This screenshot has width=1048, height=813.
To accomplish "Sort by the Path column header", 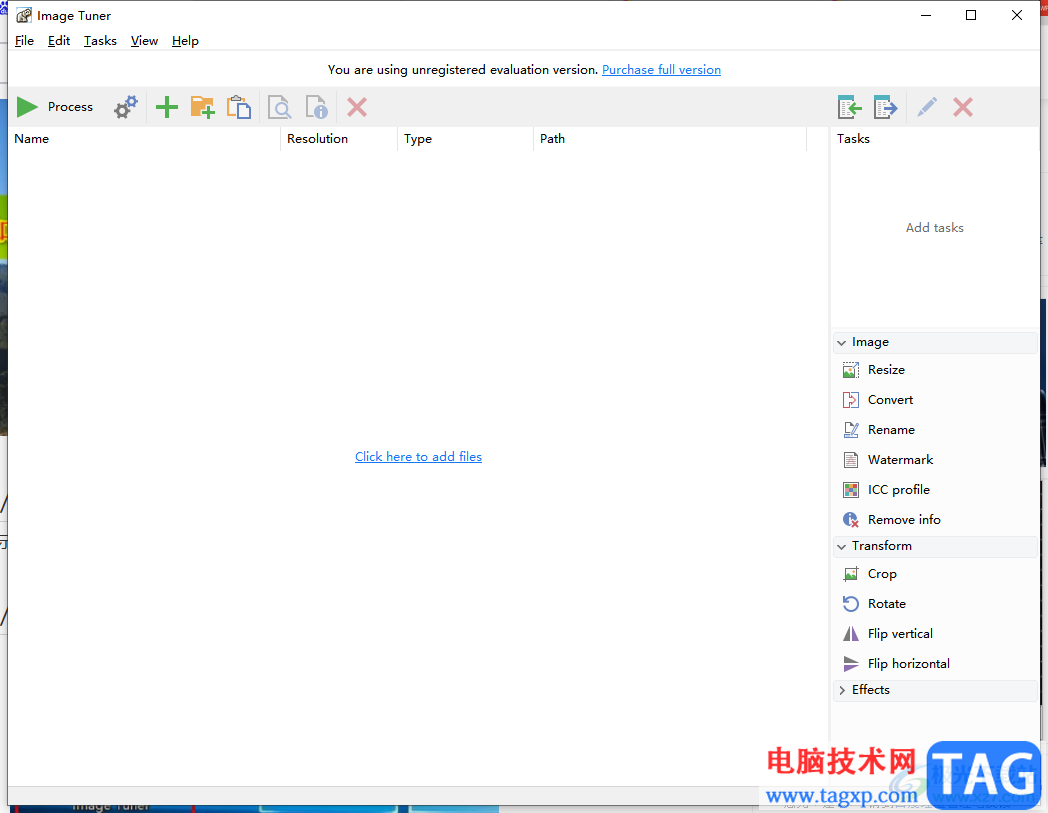I will [x=670, y=139].
